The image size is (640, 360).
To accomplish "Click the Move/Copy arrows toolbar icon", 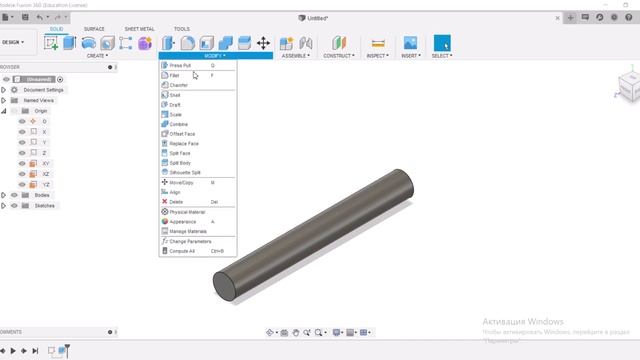I will pyautogui.click(x=263, y=43).
